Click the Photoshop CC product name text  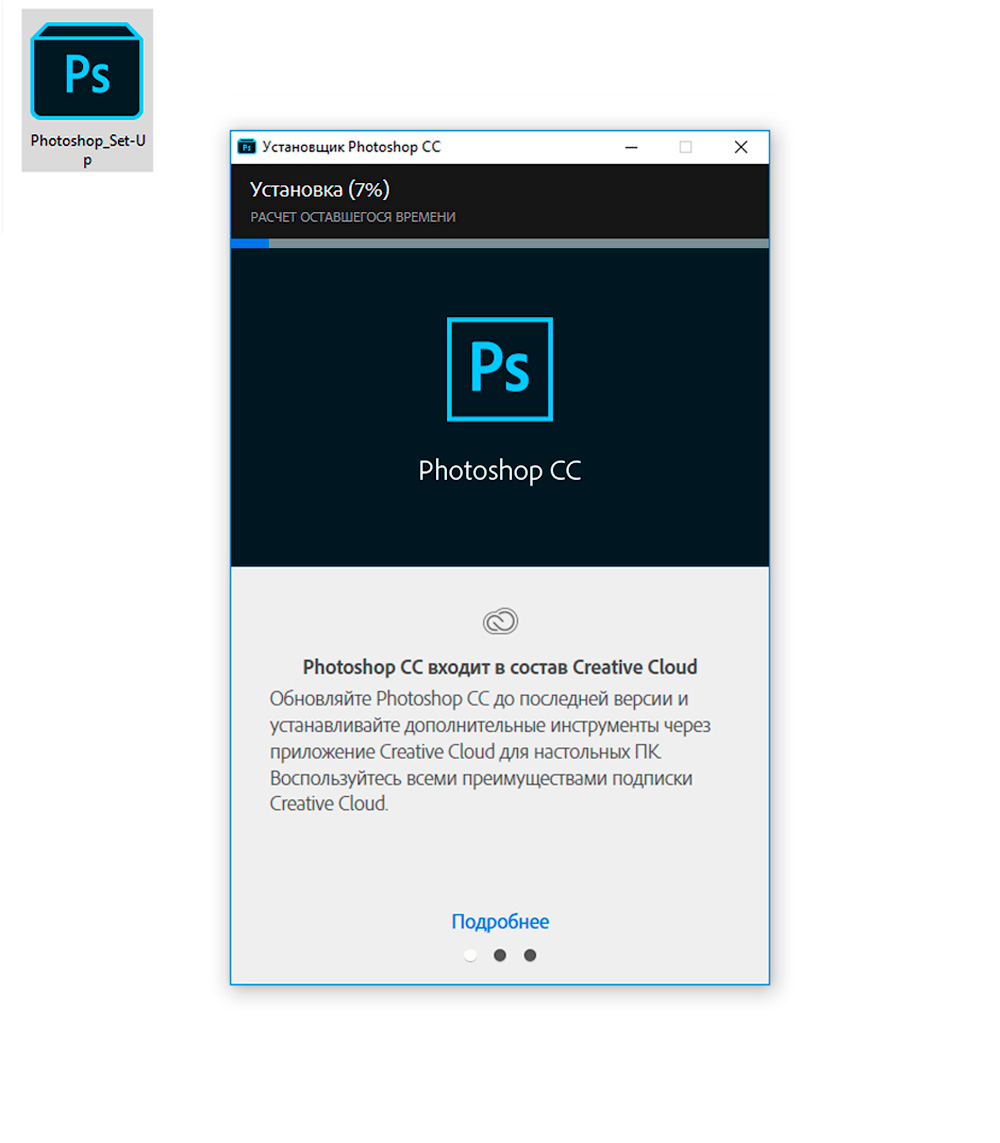pos(500,471)
